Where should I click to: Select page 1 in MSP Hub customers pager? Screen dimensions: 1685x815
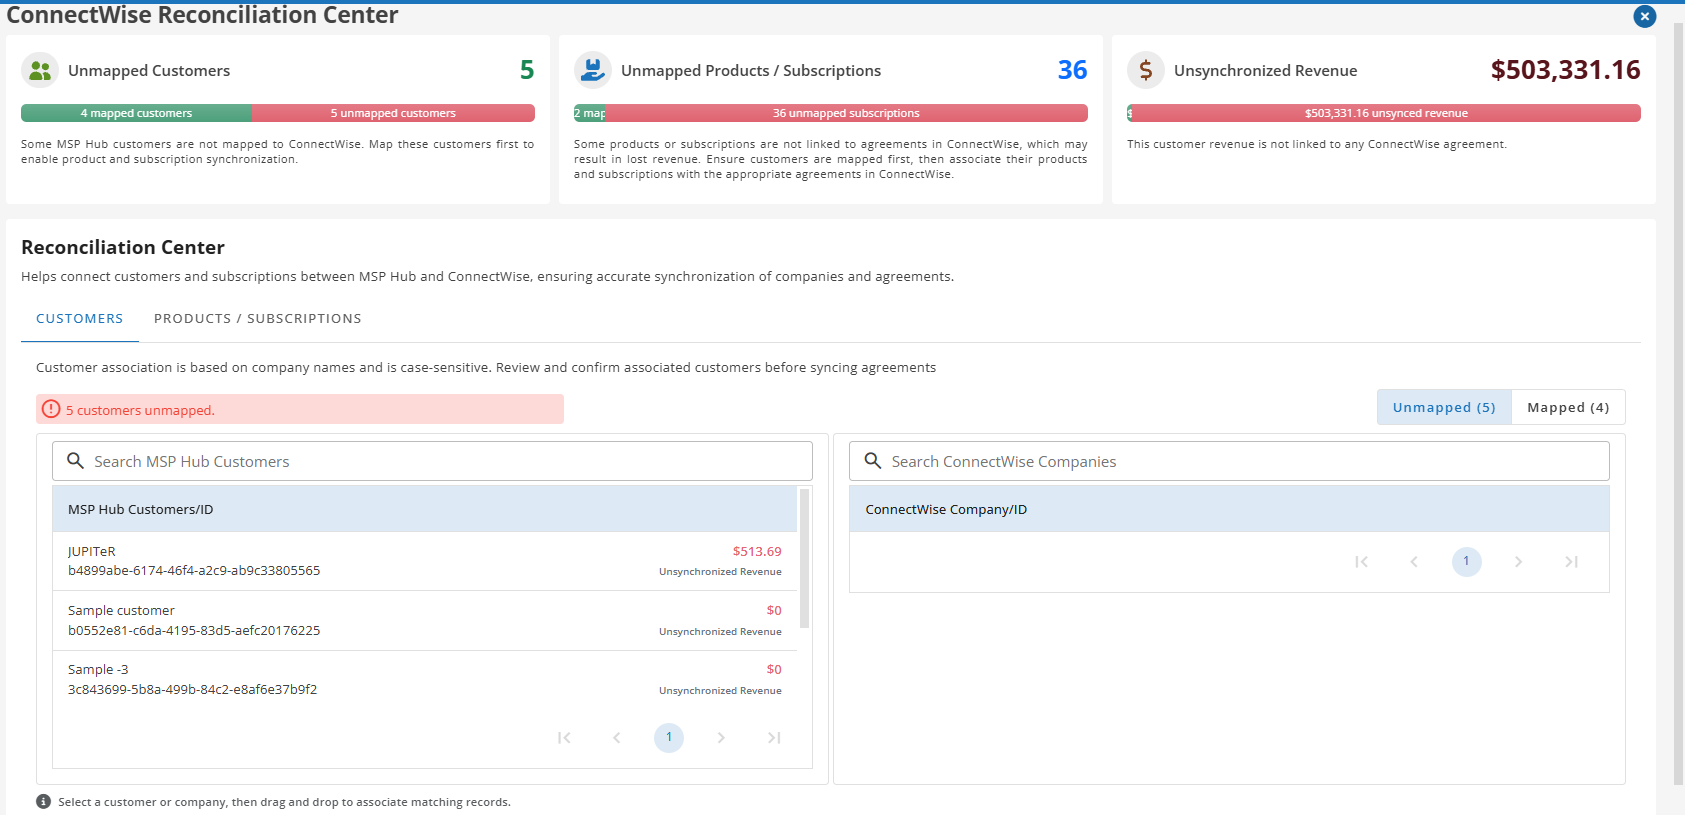[x=669, y=738]
